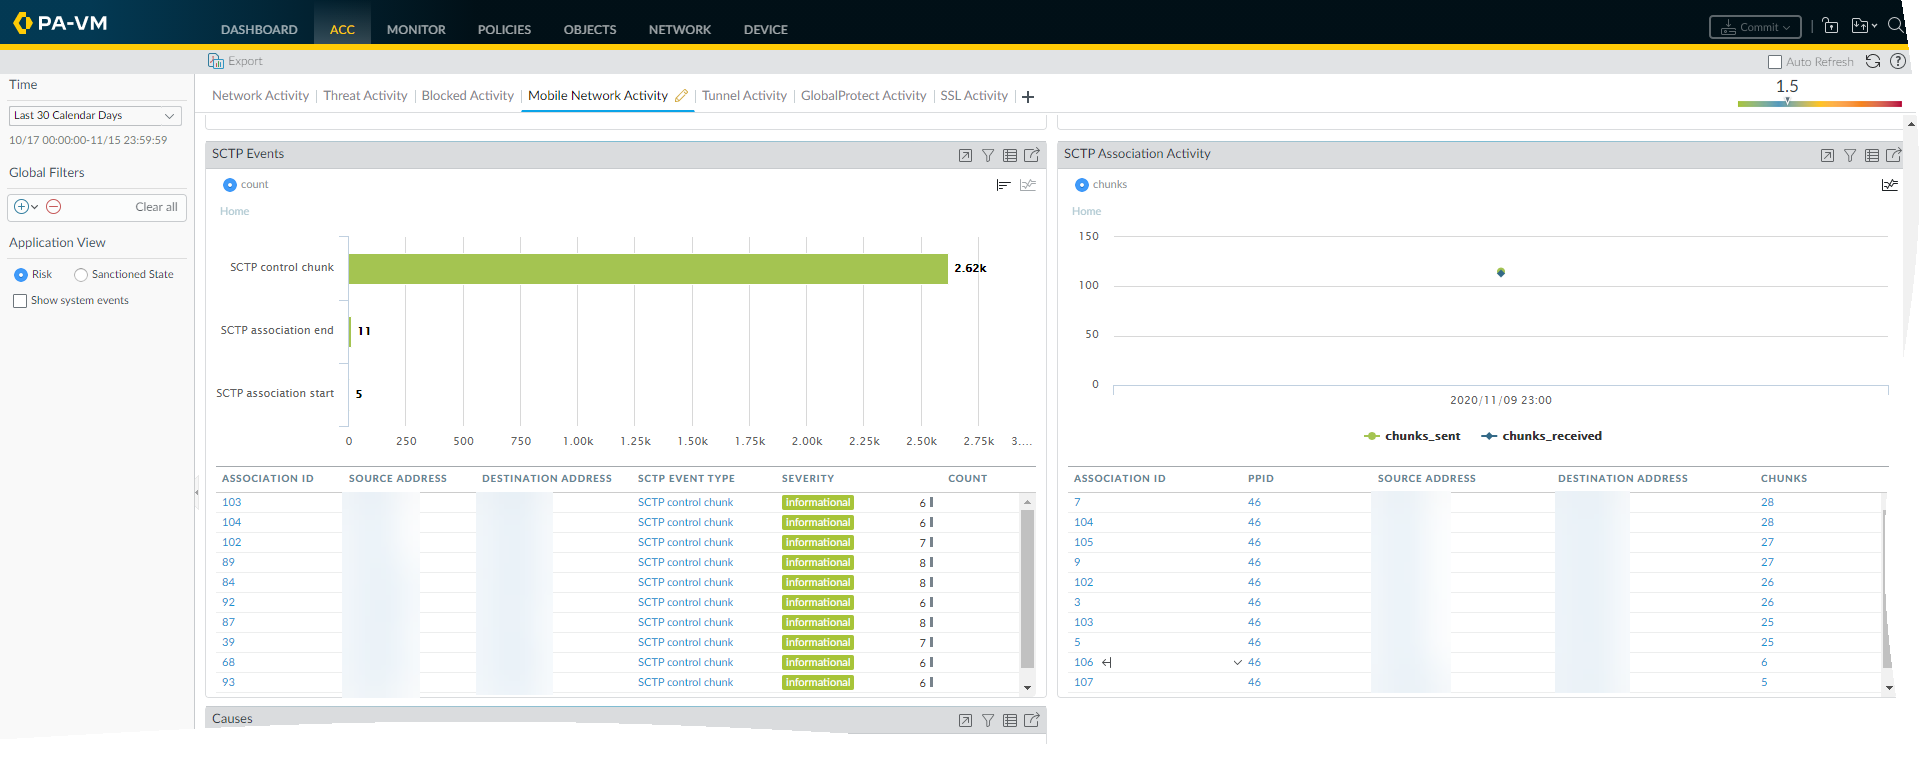Screen dimensions: 1920x757
Task: Click the risk meter gradient bar
Action: [1819, 103]
